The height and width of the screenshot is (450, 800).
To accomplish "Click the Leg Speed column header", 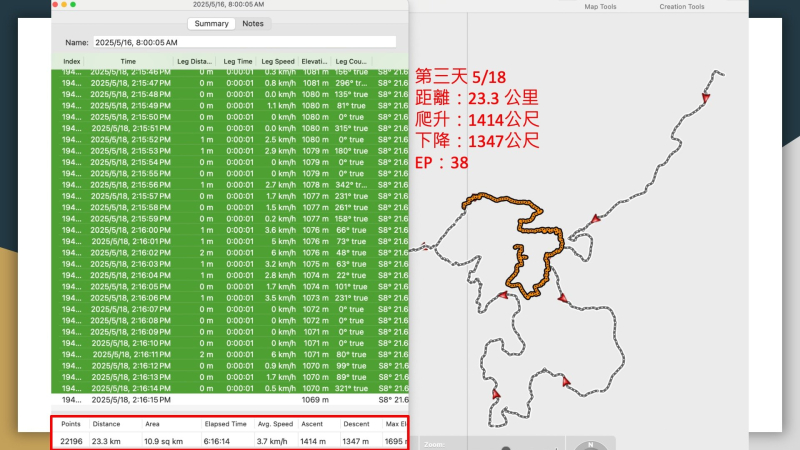I will tap(277, 61).
